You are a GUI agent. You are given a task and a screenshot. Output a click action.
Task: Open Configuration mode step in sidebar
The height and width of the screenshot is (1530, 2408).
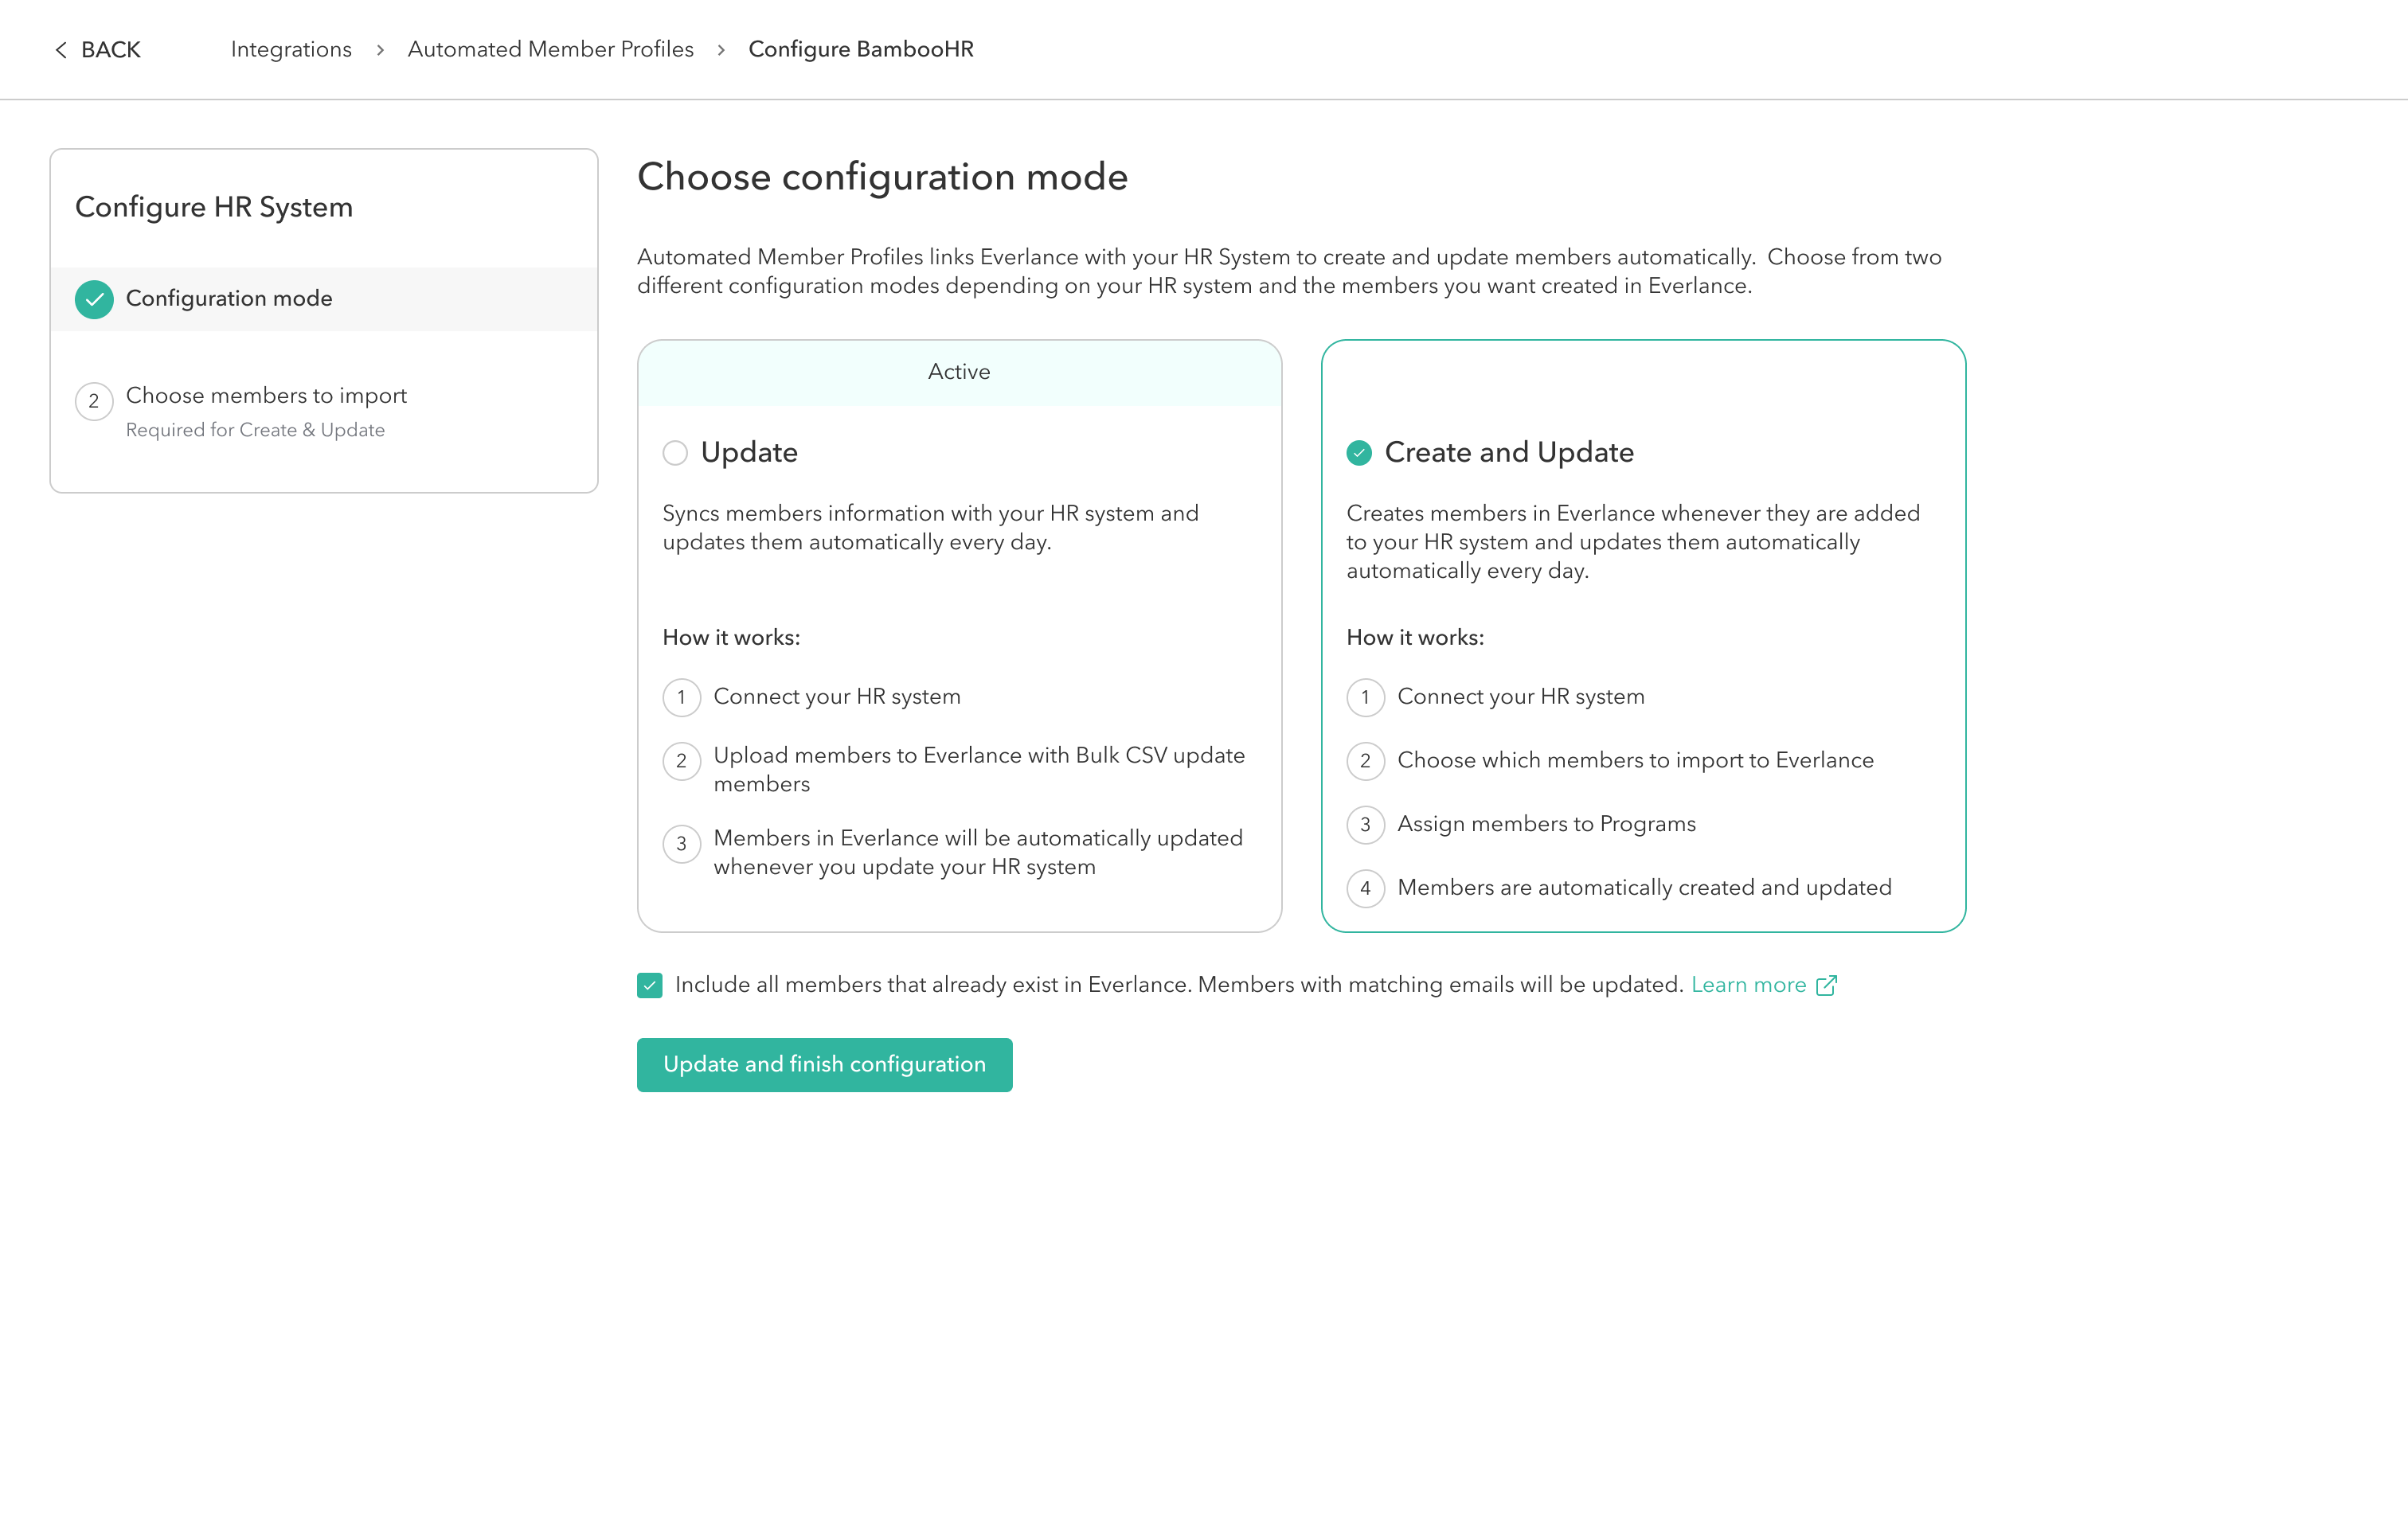tap(229, 298)
